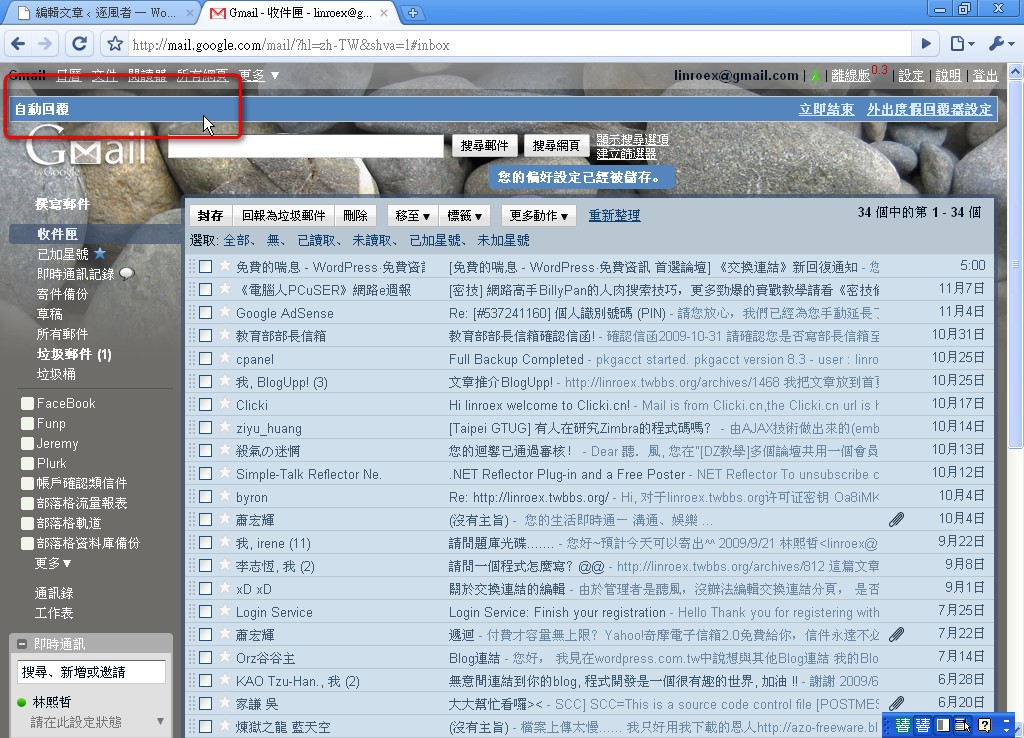The width and height of the screenshot is (1024, 738).
Task: Open the 更多動作 dropdown
Action: click(x=539, y=216)
